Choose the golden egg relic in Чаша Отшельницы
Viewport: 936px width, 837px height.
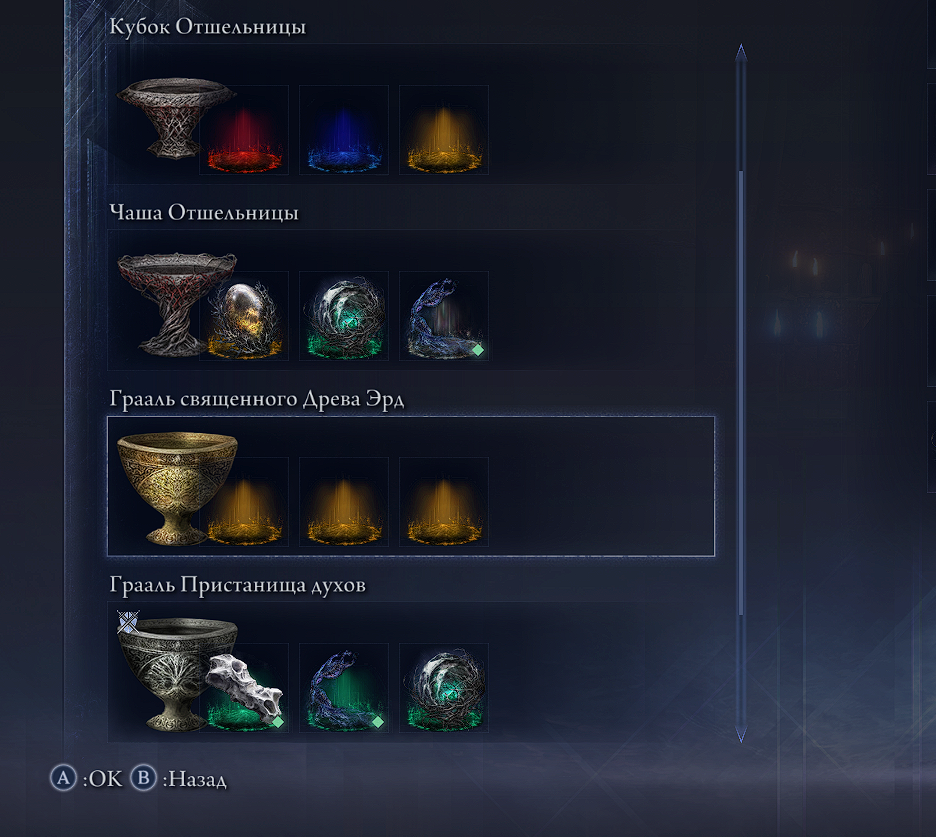(244, 316)
